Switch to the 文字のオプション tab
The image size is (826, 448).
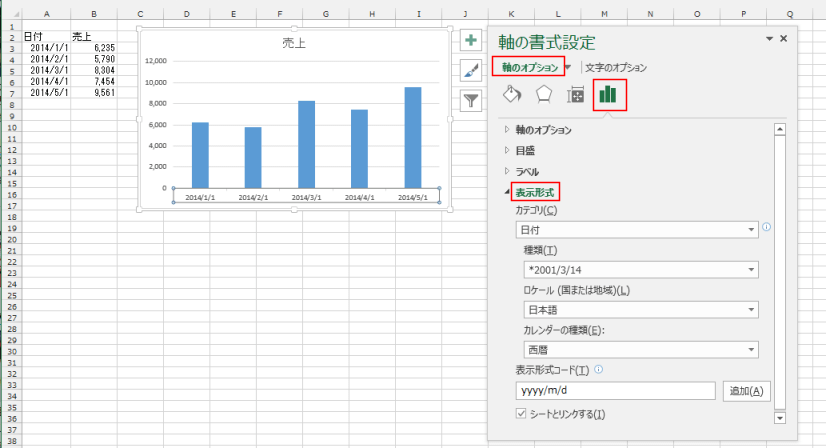coord(616,68)
